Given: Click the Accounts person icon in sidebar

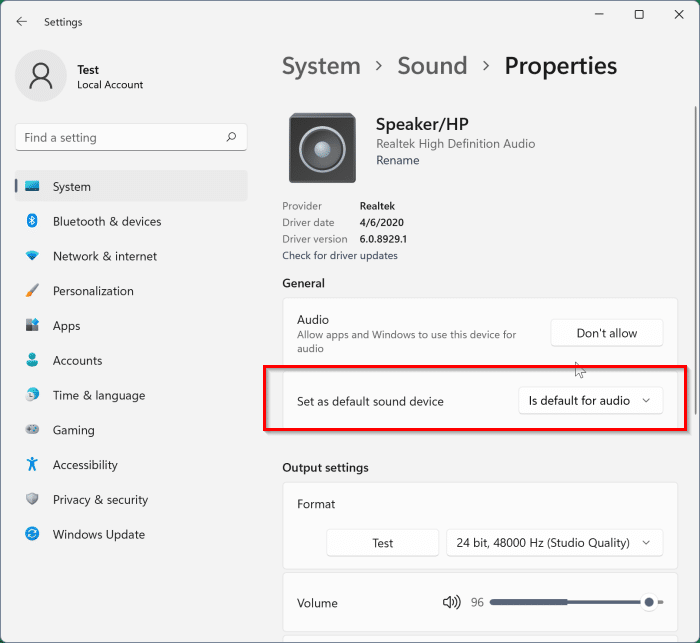Looking at the screenshot, I should pos(32,360).
